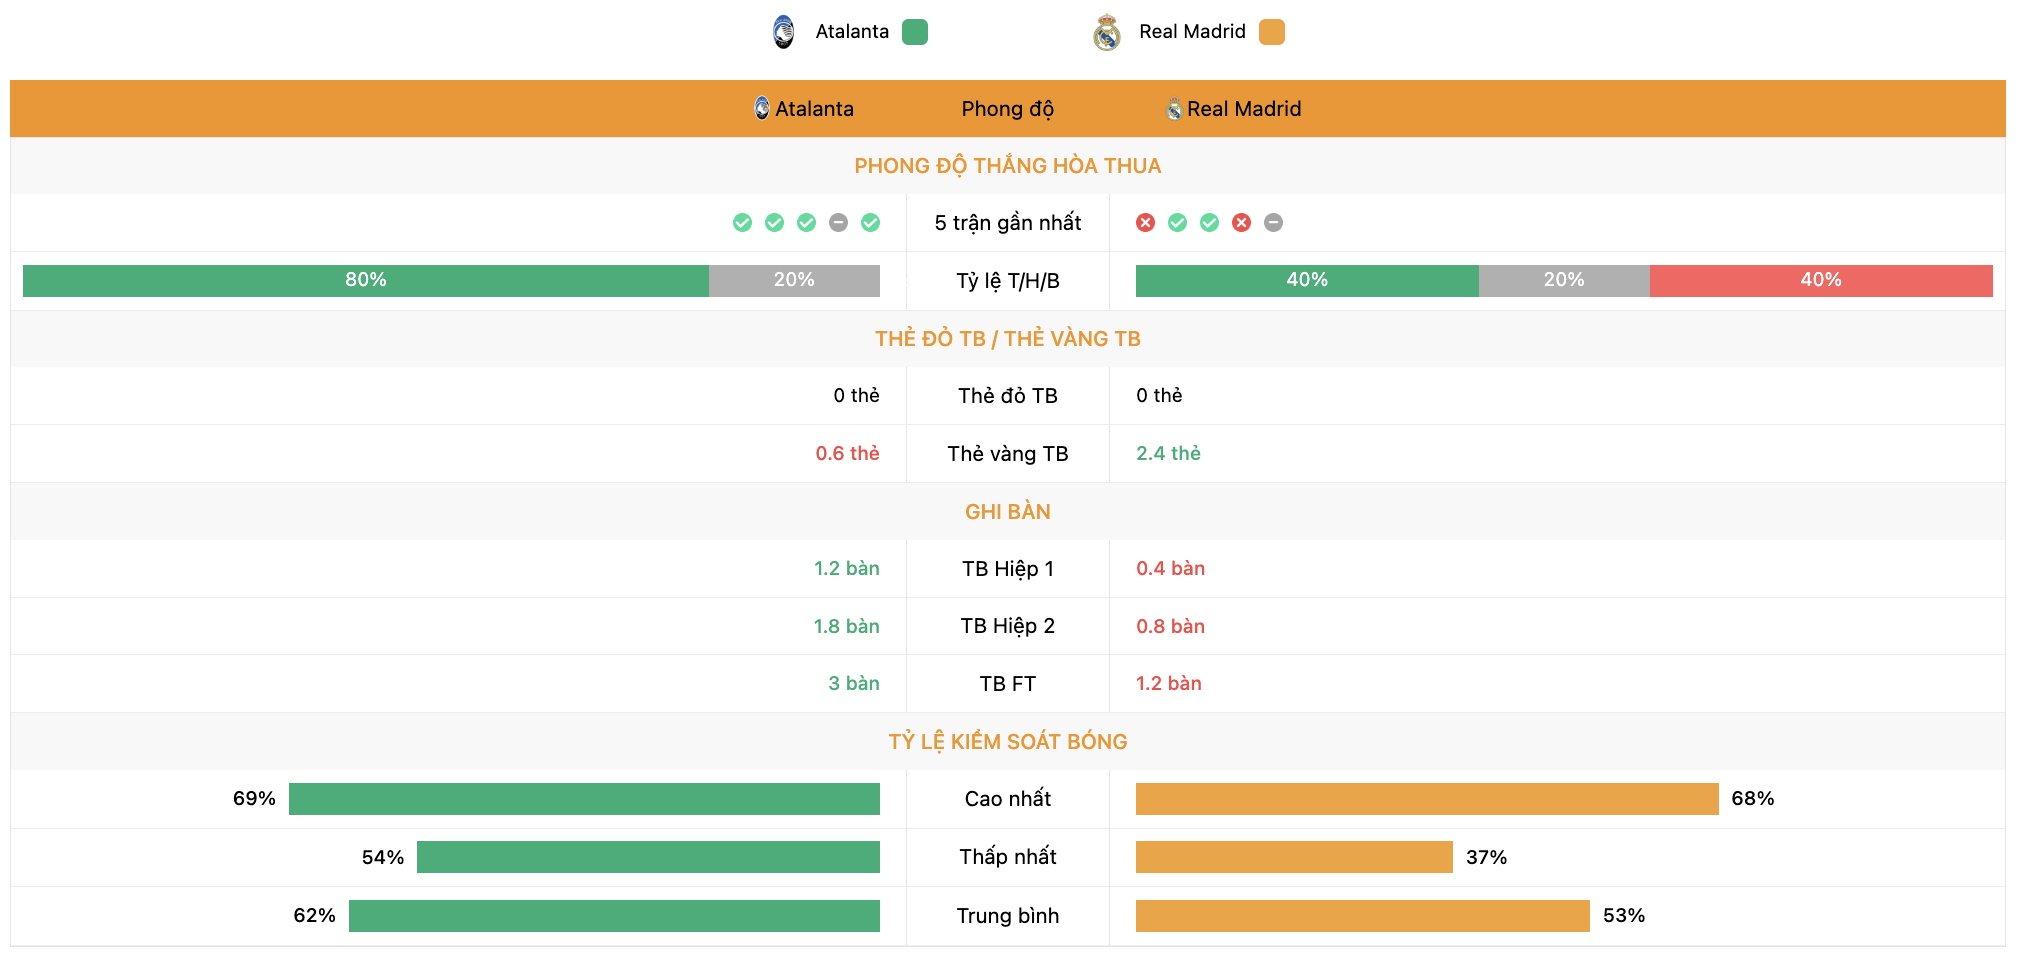Viewport: 2018px width, 960px height.
Task: Click the TB FT row label
Action: pyautogui.click(x=1007, y=684)
